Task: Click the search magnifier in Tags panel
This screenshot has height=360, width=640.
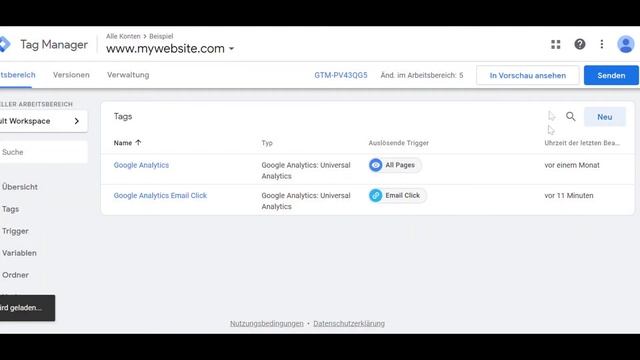Action: click(x=571, y=117)
